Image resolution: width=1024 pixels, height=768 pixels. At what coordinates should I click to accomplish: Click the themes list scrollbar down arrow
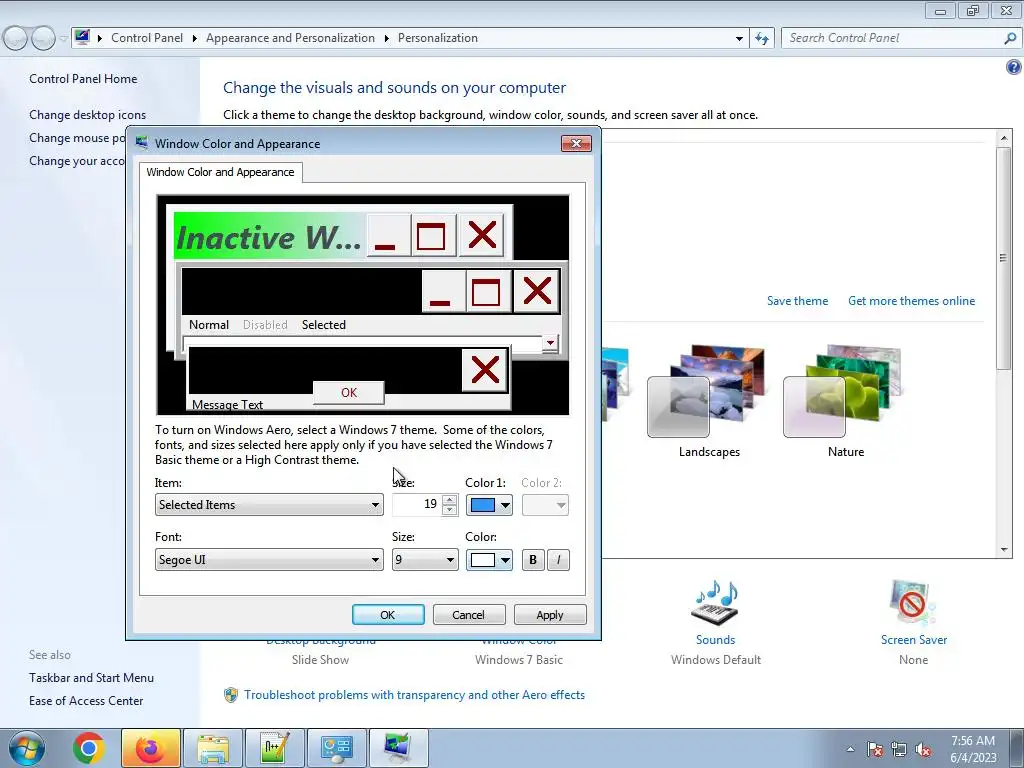(1004, 550)
